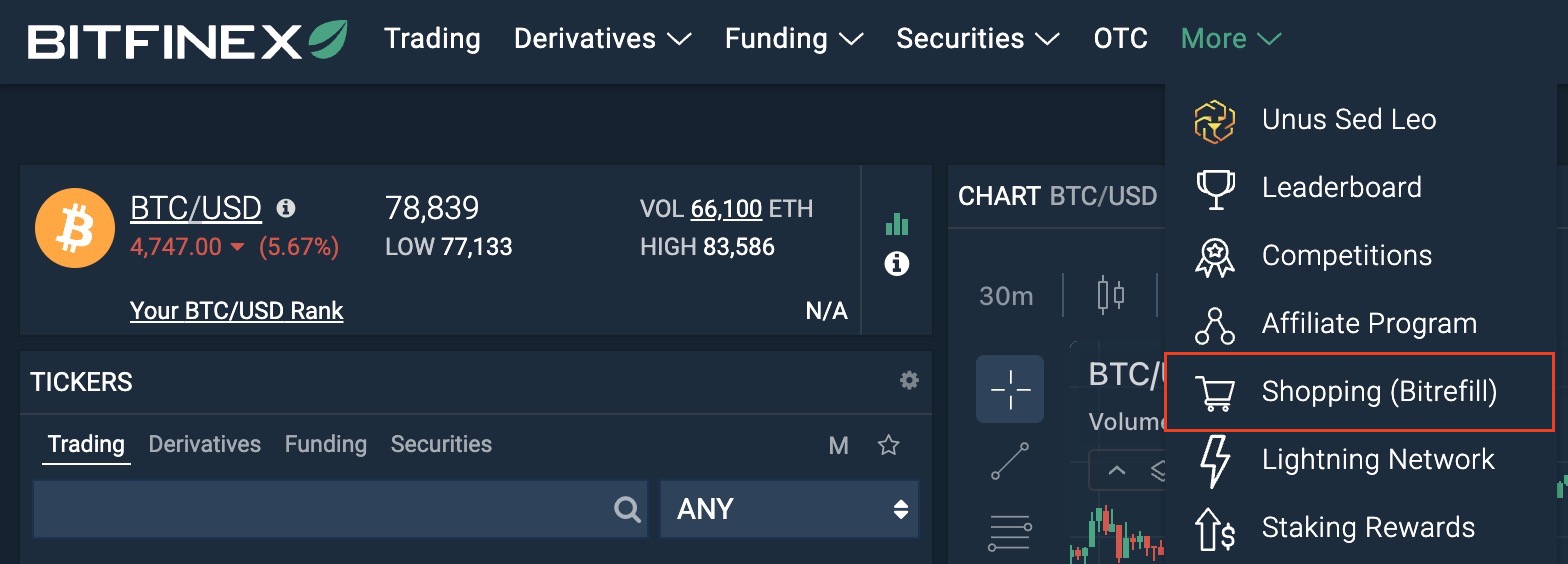
Task: Switch to the Funding tickers tab
Action: [x=325, y=444]
